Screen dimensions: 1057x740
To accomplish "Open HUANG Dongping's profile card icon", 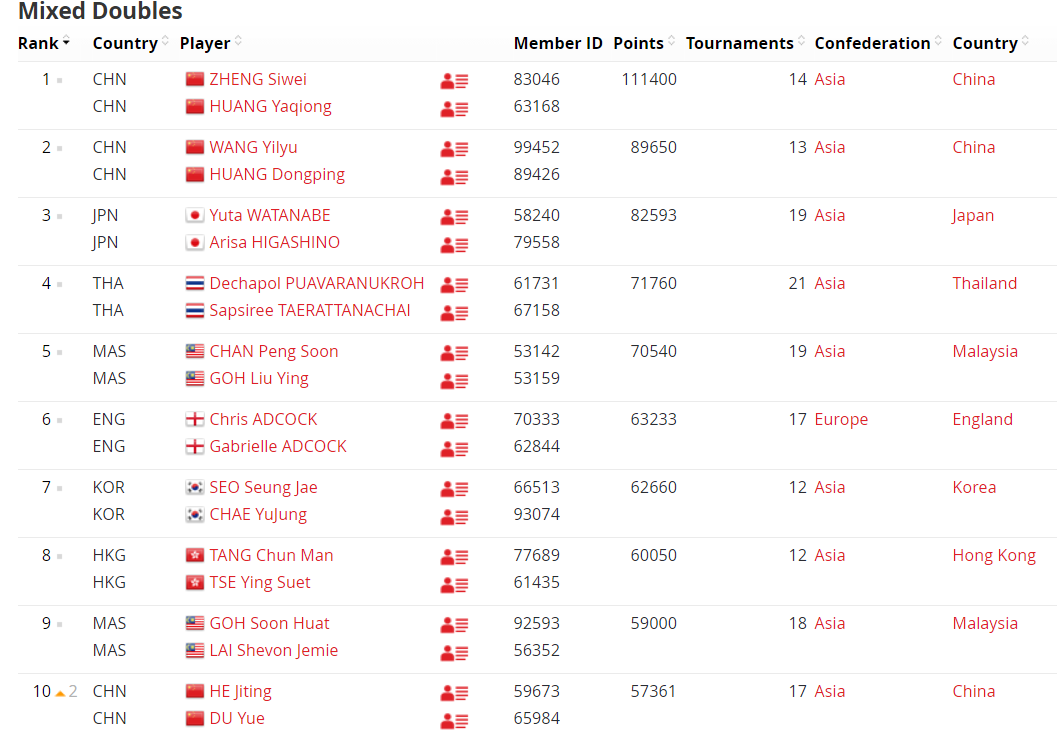I will coord(454,177).
